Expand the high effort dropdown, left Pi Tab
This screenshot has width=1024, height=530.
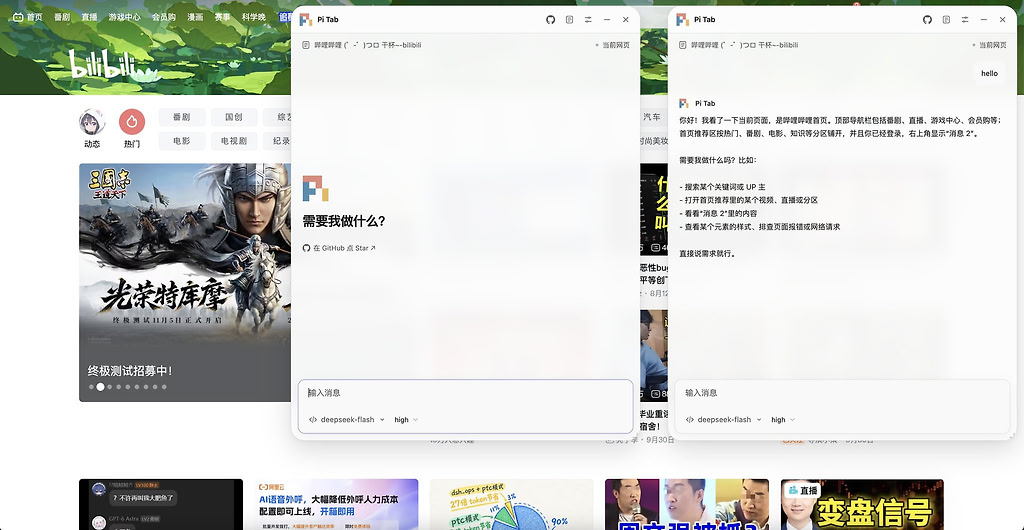click(x=406, y=420)
